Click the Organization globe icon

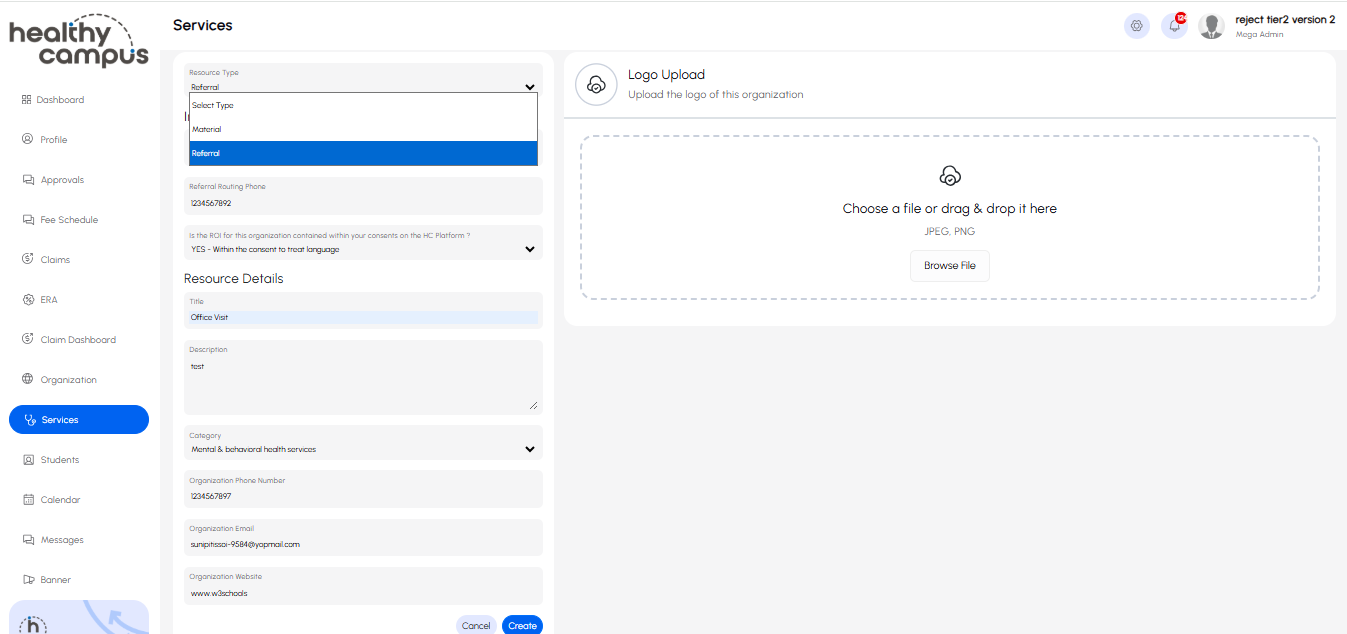pyautogui.click(x=28, y=380)
